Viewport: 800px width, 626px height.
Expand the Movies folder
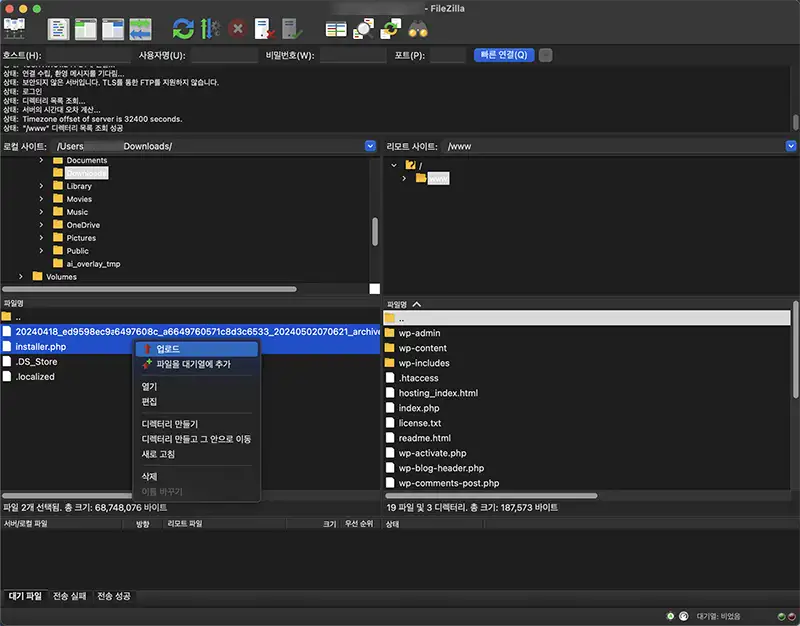coord(41,199)
